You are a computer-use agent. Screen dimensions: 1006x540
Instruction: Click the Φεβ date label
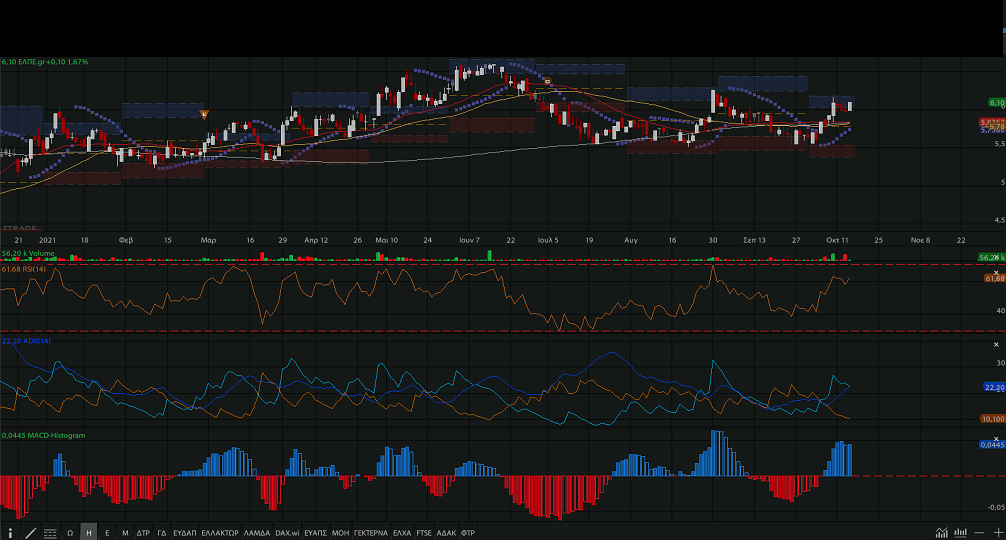[x=126, y=240]
